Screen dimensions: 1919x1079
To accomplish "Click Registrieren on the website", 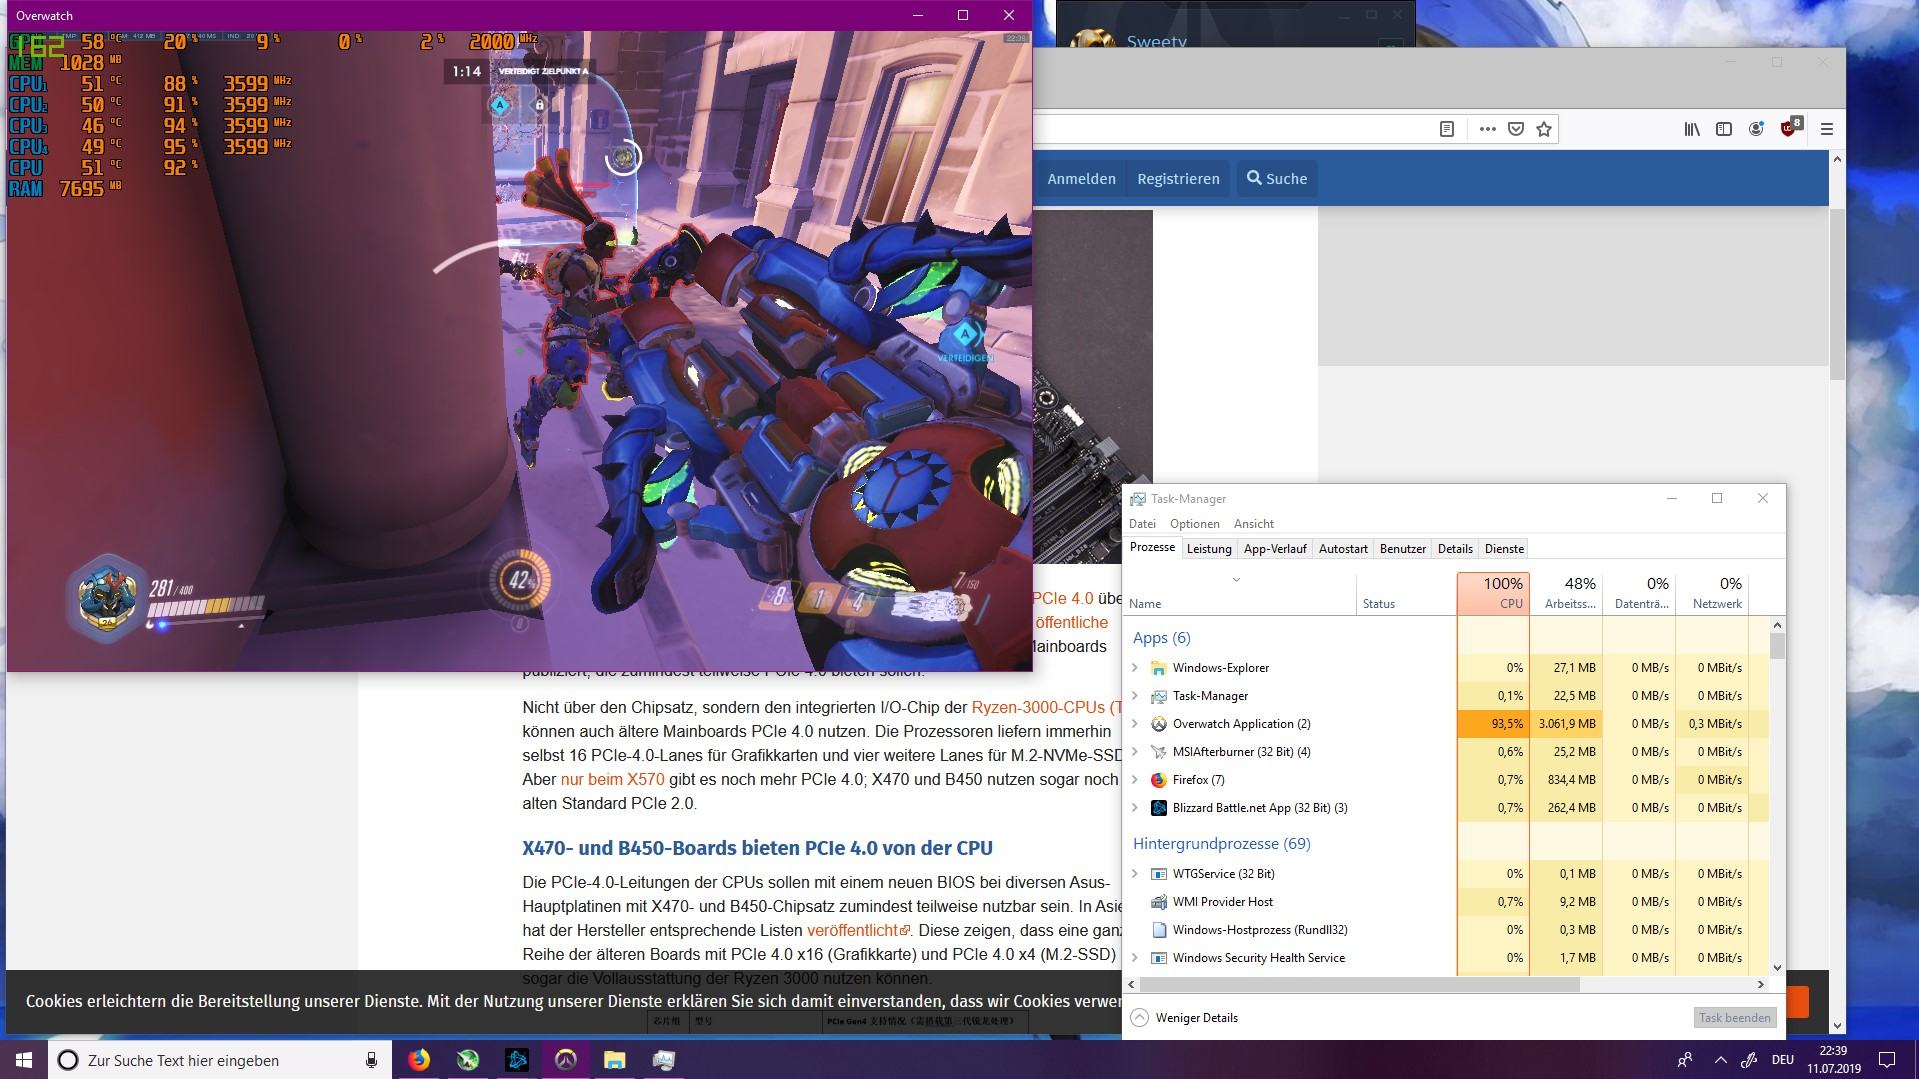I will 1178,179.
